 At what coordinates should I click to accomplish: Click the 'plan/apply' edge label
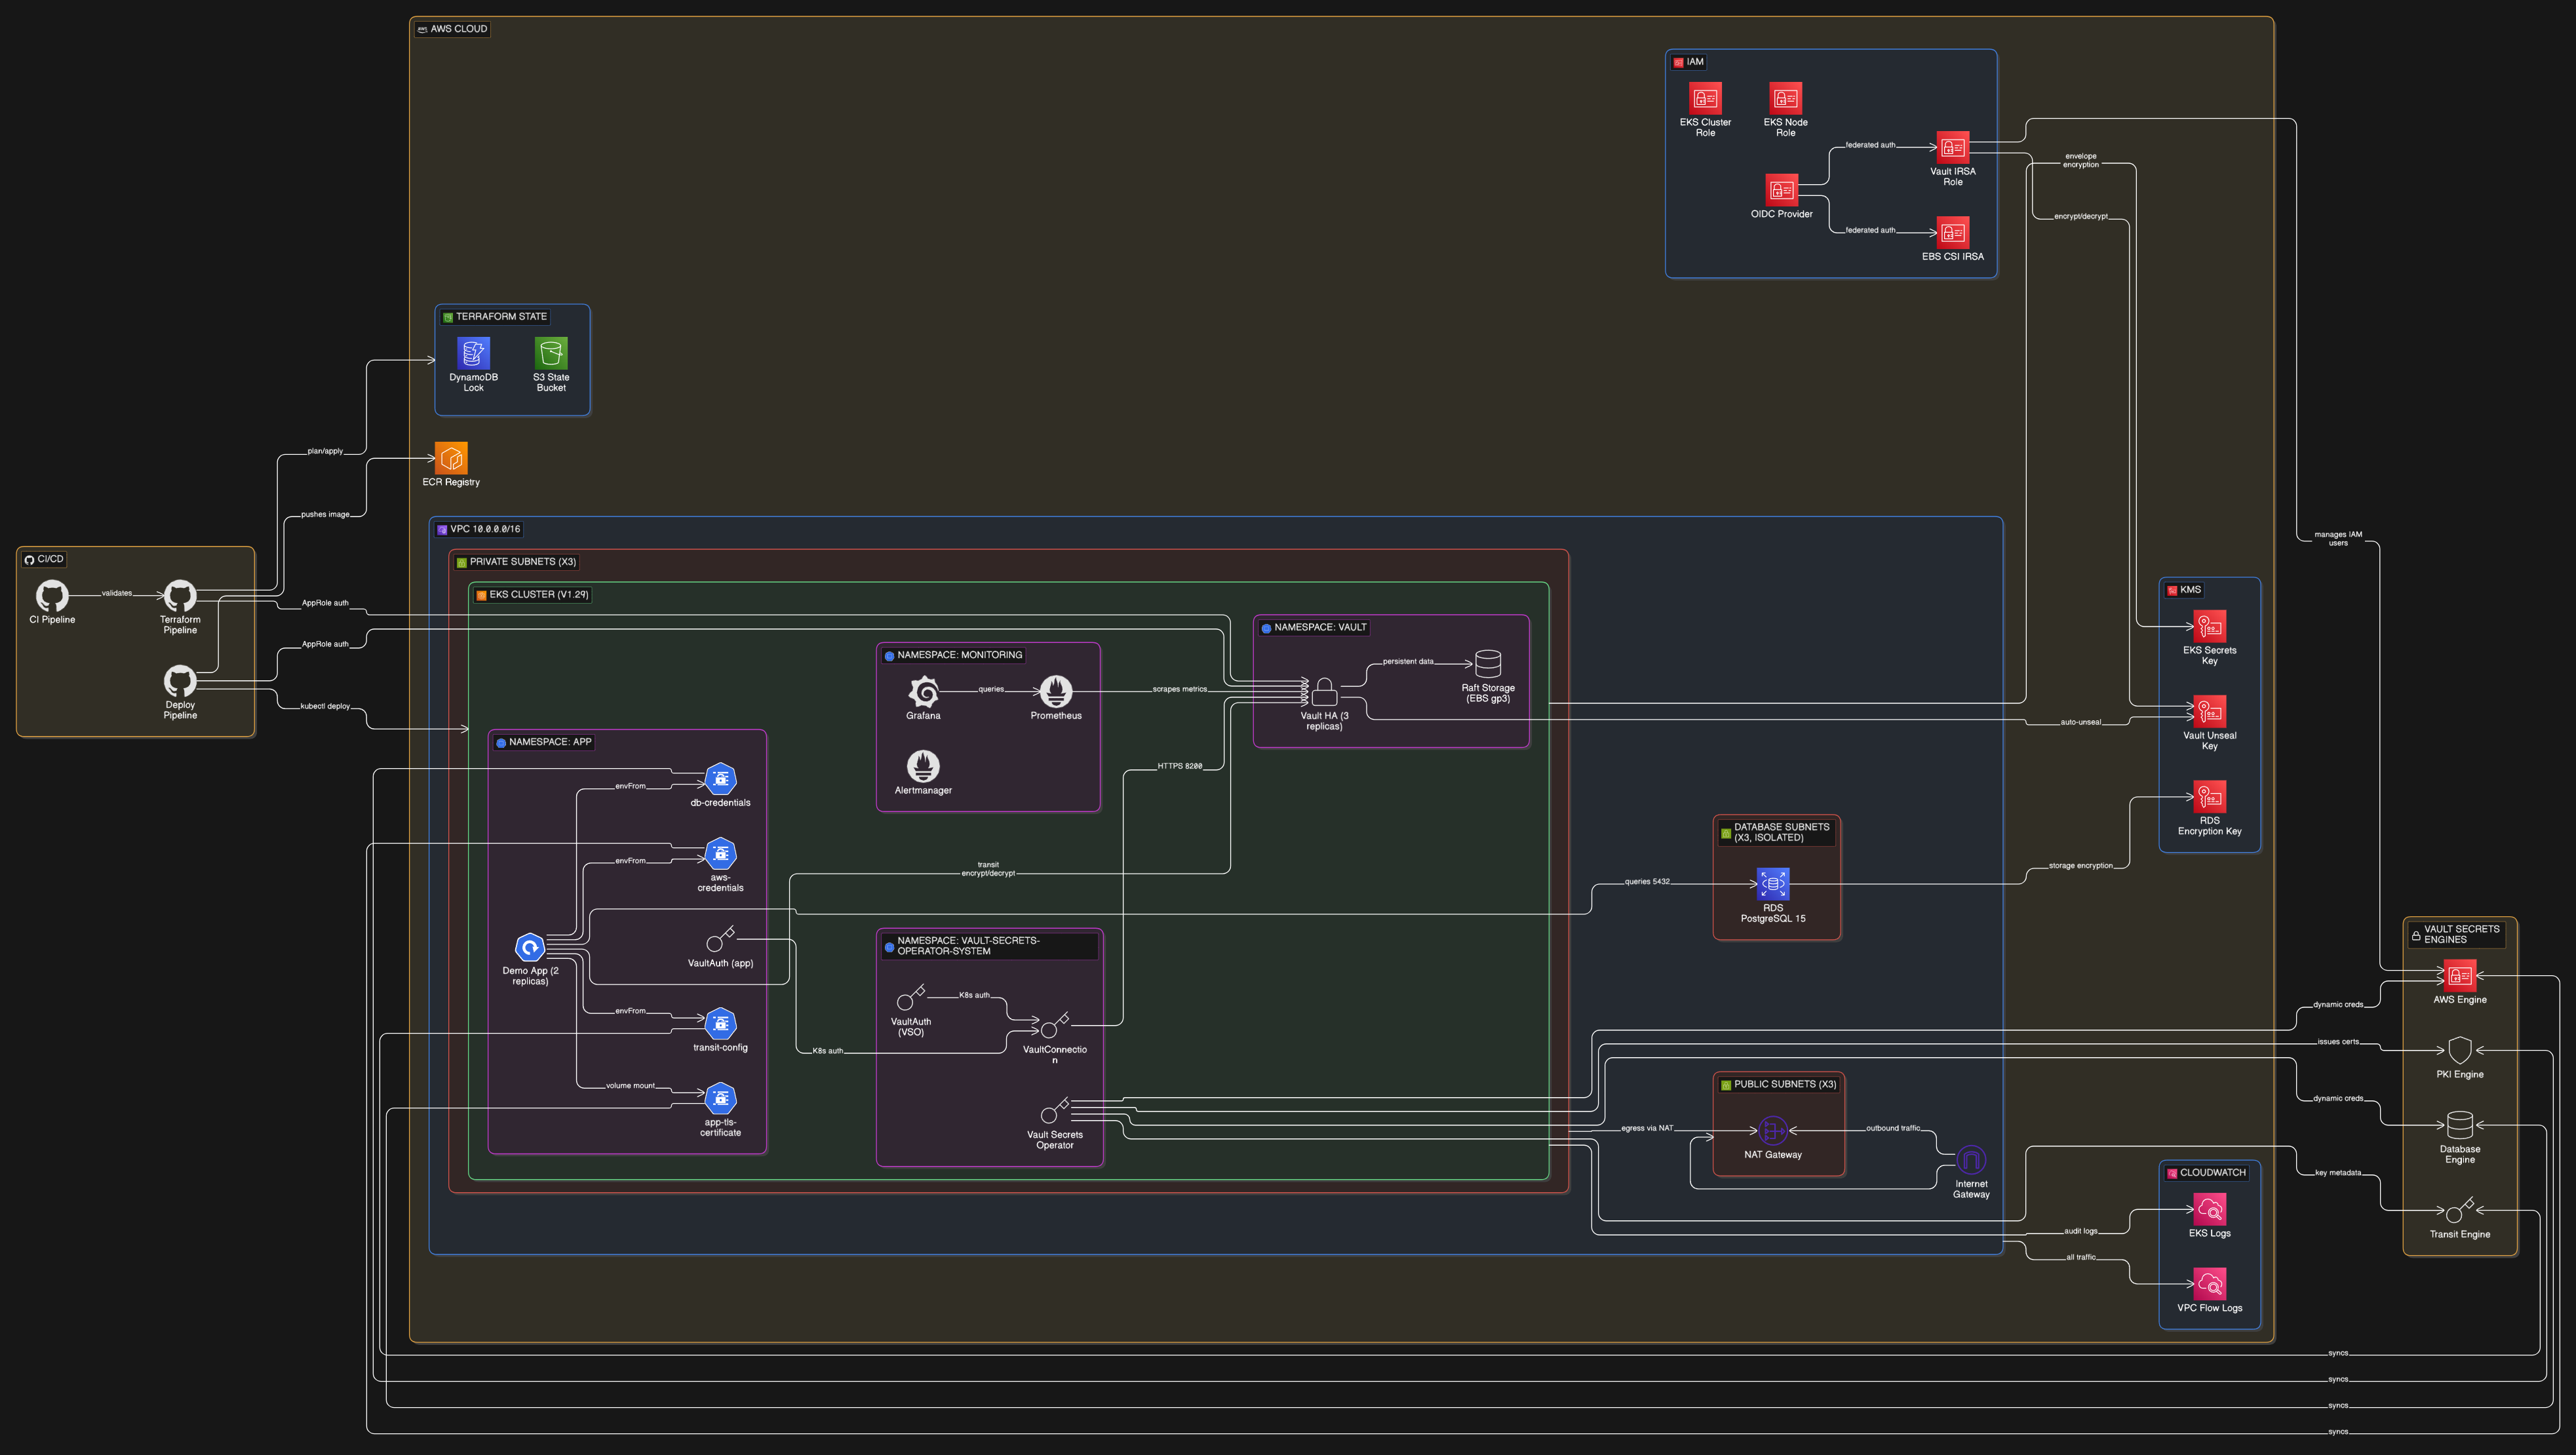pyautogui.click(x=325, y=451)
